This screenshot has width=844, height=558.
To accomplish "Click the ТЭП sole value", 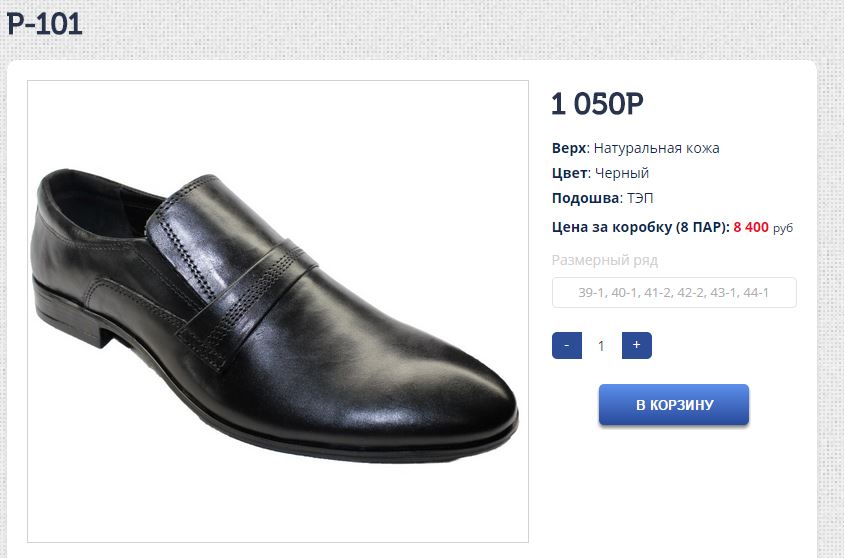I will click(641, 198).
